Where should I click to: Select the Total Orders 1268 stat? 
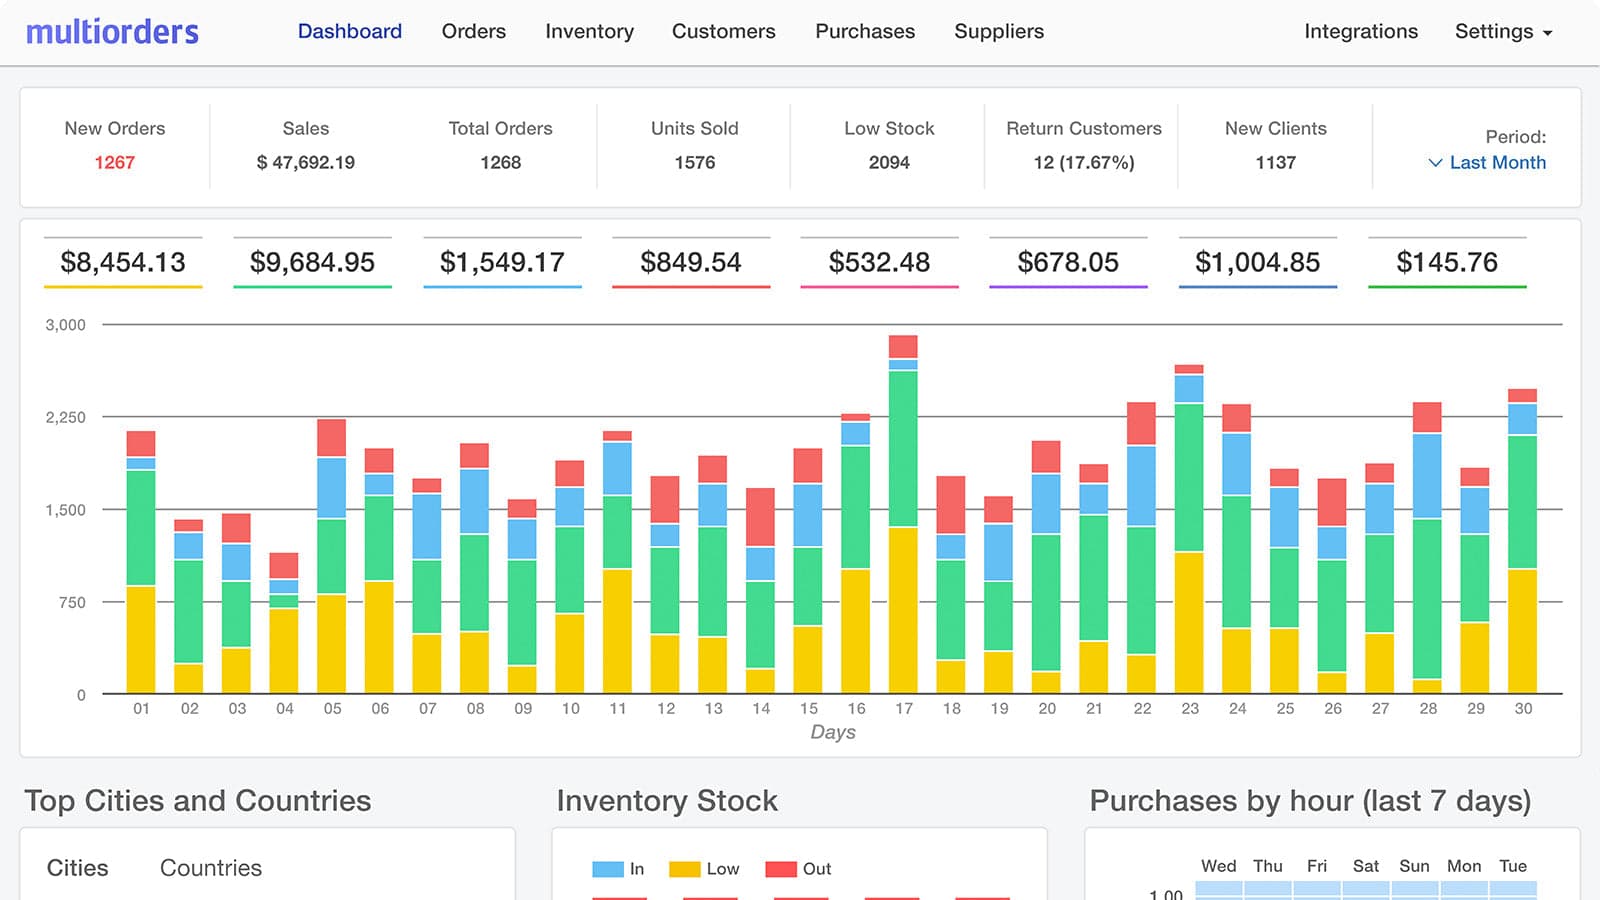(500, 162)
